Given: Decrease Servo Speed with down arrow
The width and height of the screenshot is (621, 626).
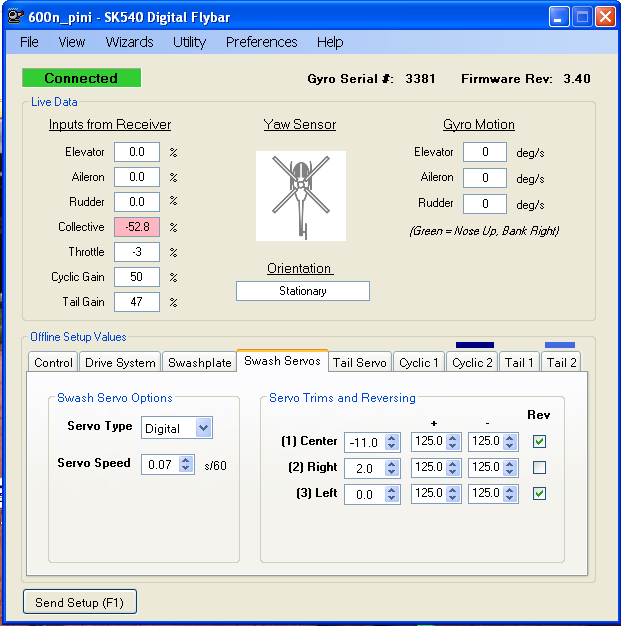Looking at the screenshot, I should tap(185, 469).
